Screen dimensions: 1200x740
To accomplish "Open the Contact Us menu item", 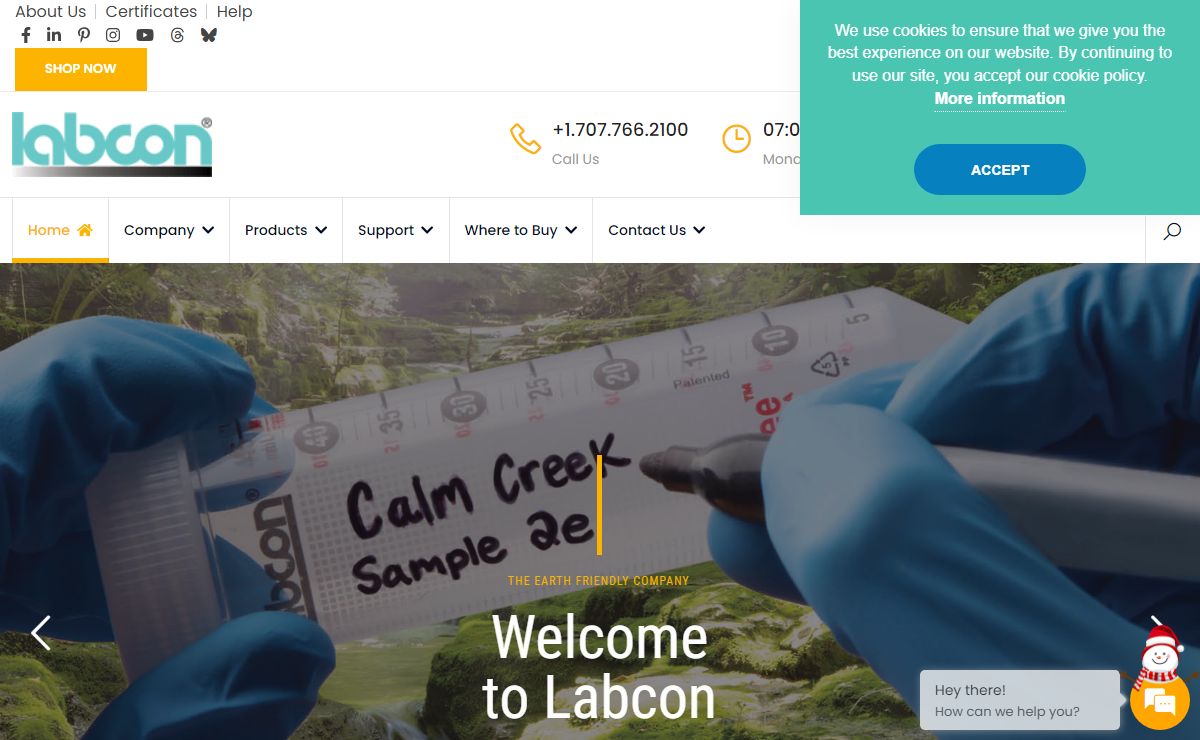I will pos(657,230).
